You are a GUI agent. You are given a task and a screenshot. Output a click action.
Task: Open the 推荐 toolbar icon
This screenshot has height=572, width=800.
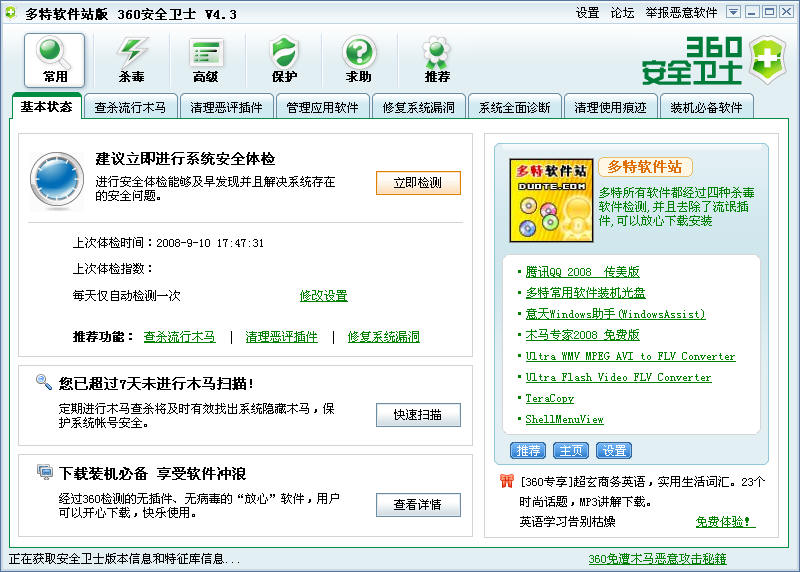tap(437, 59)
